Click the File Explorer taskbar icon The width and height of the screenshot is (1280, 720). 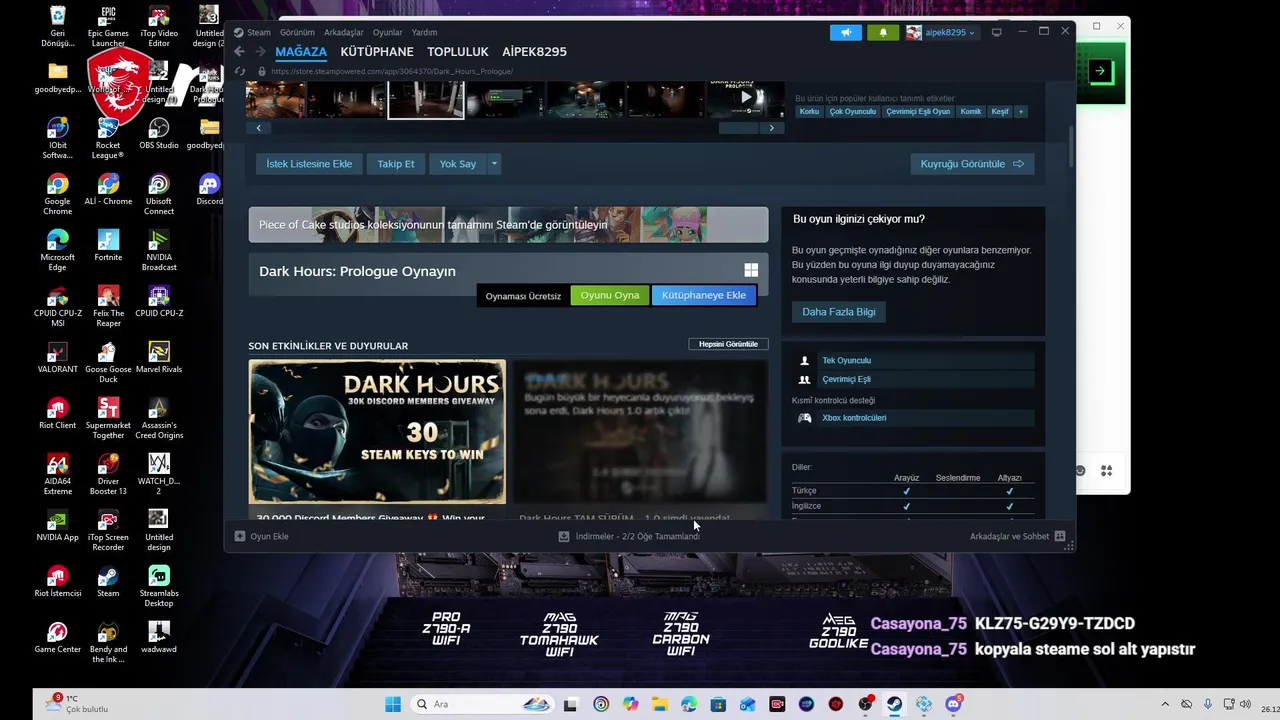tap(660, 704)
